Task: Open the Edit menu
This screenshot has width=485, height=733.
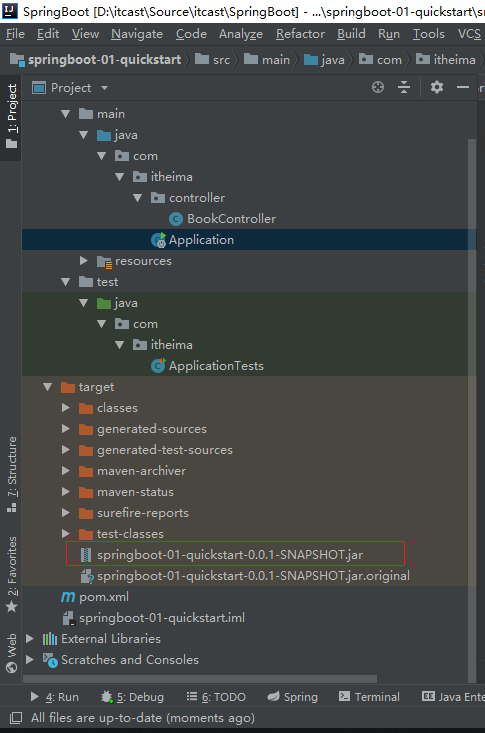Action: click(x=48, y=34)
